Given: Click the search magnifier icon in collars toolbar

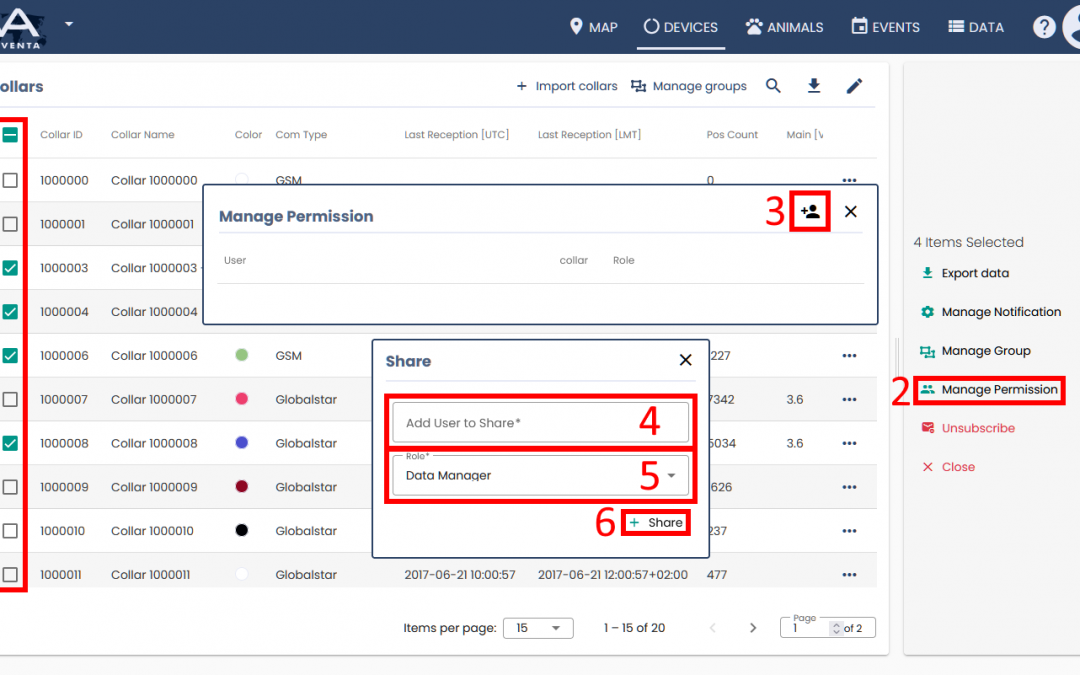Looking at the screenshot, I should coord(773,86).
